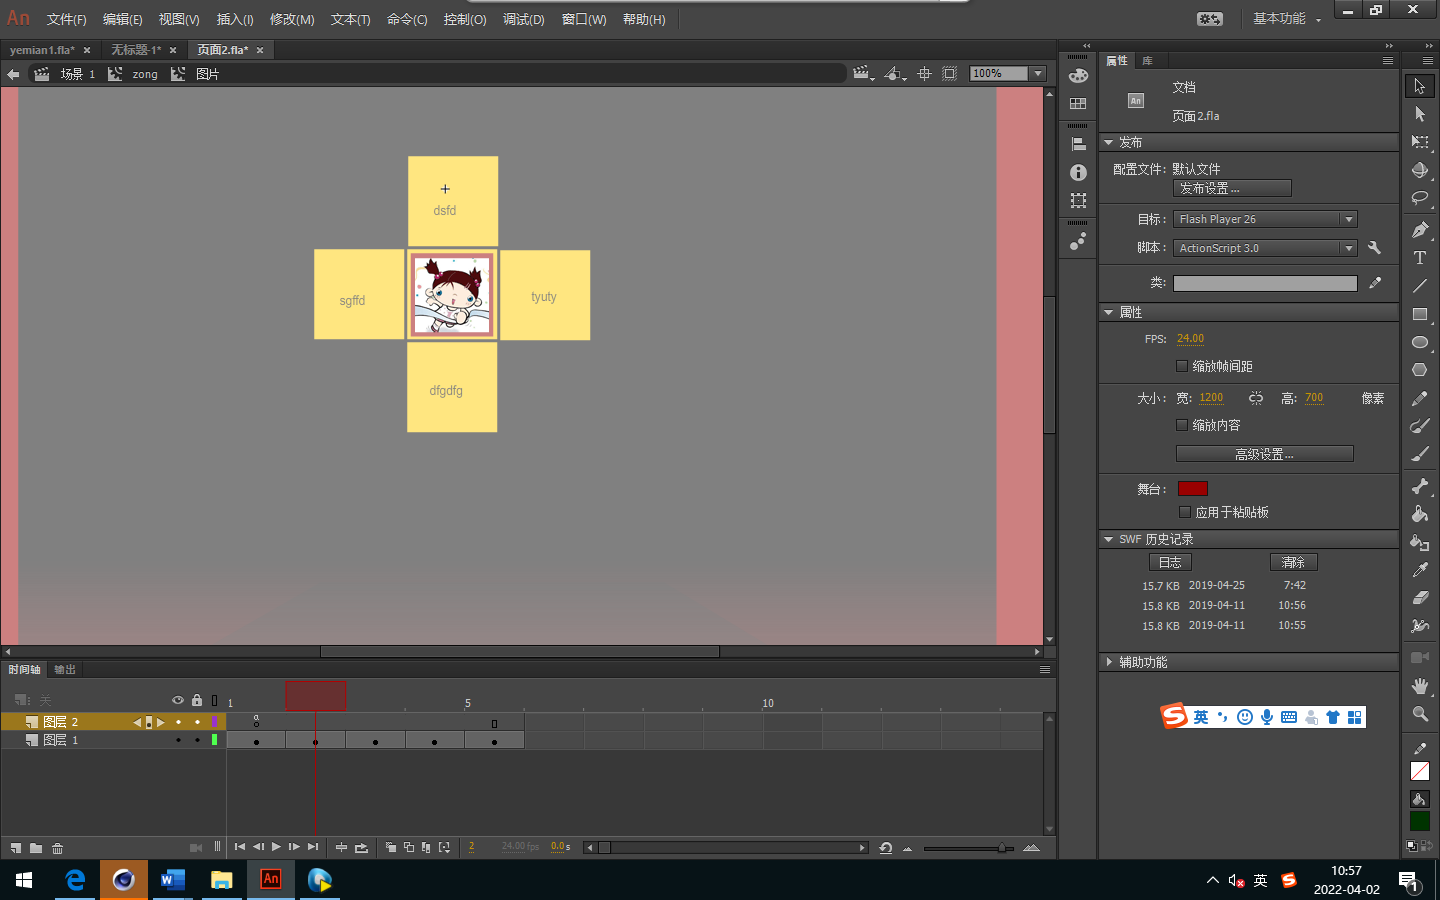Tick the 应用于粘贴板 checkbox
This screenshot has height=900, width=1440.
pos(1185,512)
